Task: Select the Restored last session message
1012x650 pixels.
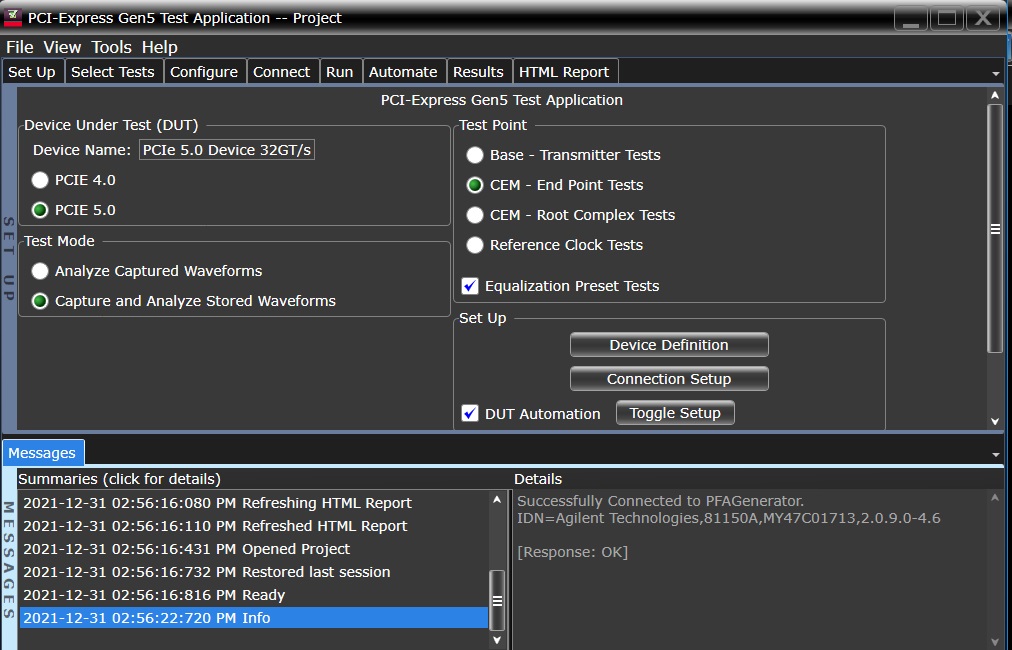Action: click(206, 572)
